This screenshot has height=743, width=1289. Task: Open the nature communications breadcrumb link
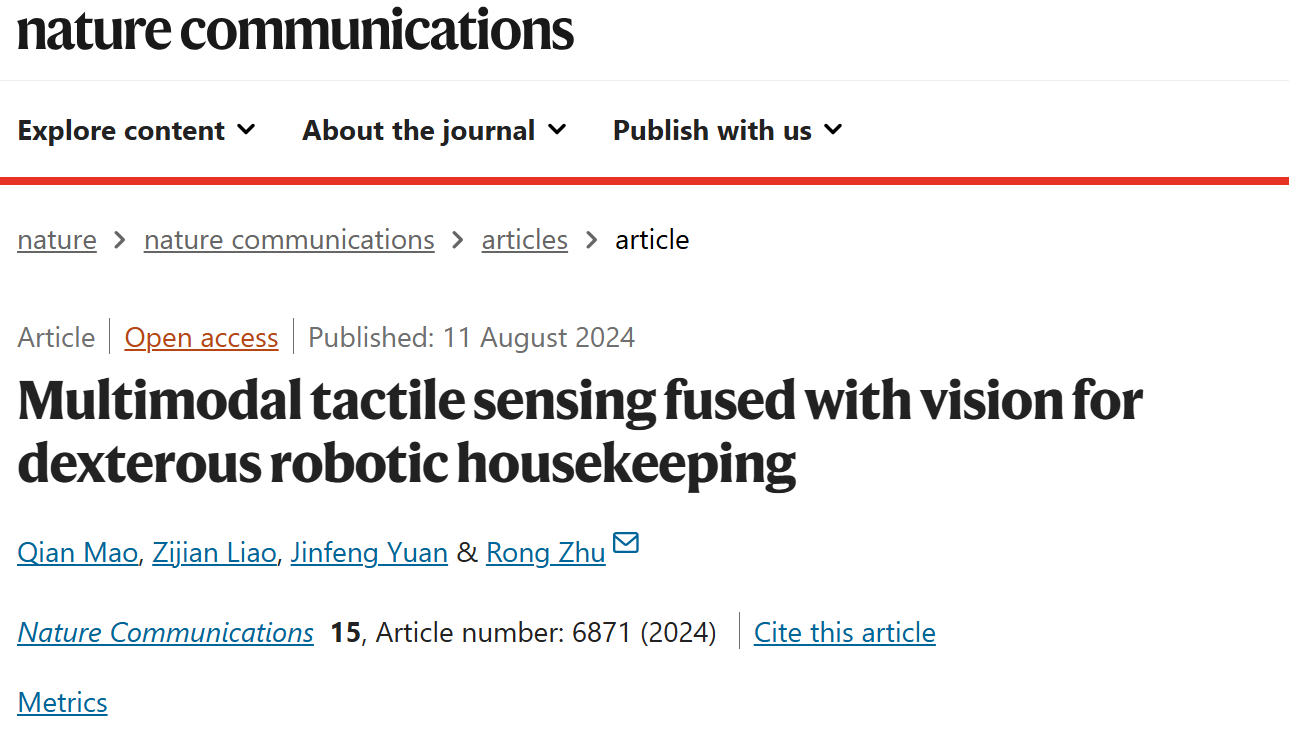pos(289,240)
